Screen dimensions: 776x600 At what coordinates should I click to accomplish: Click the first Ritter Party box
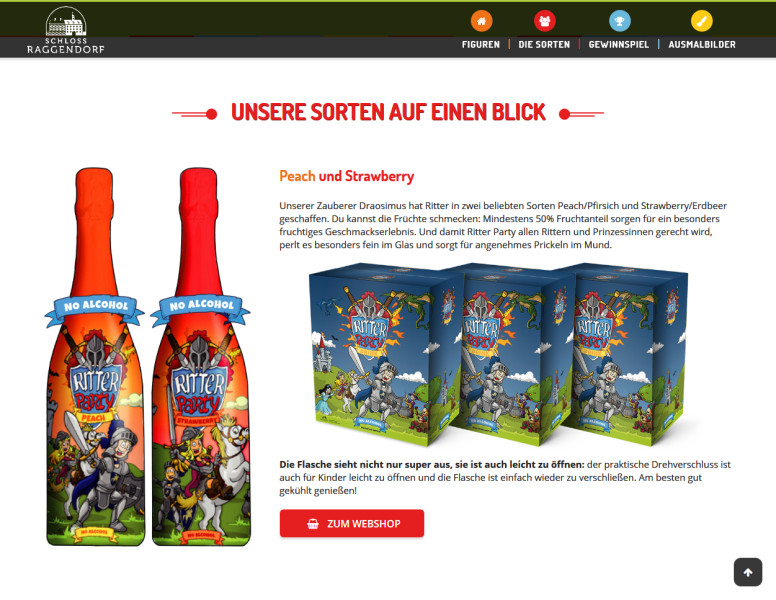point(384,354)
